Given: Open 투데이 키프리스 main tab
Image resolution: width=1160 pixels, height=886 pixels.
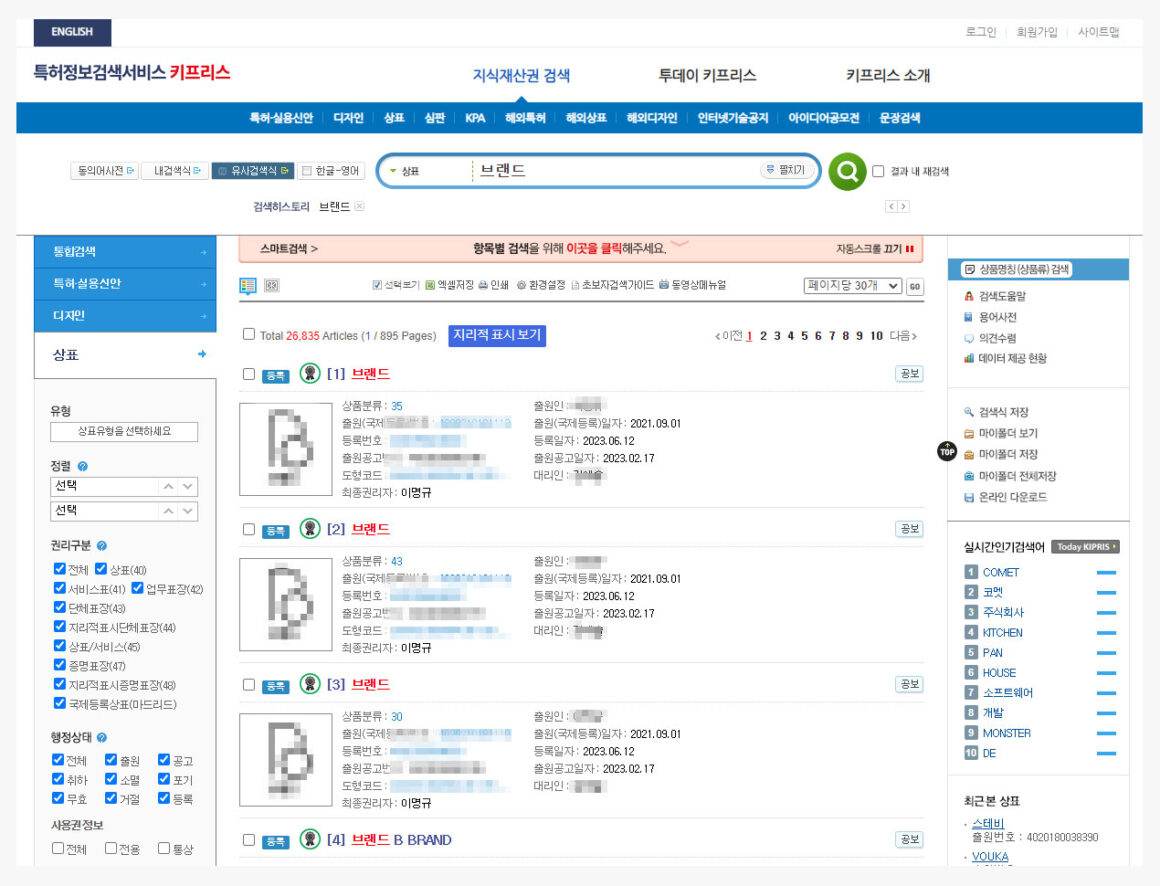Looking at the screenshot, I should pos(707,75).
